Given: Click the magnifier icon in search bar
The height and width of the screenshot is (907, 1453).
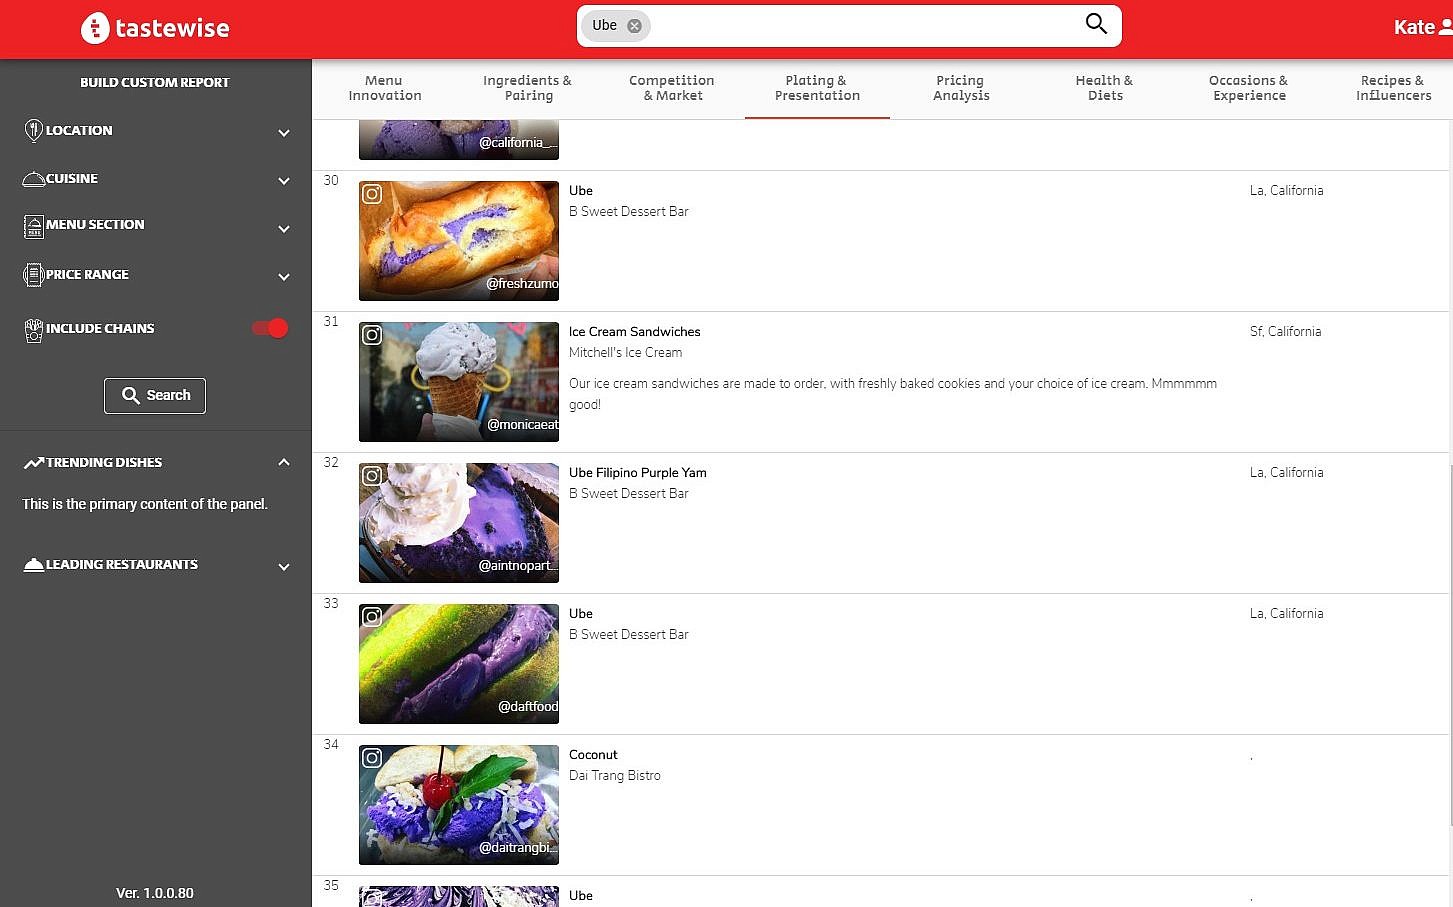Looking at the screenshot, I should click(1096, 24).
